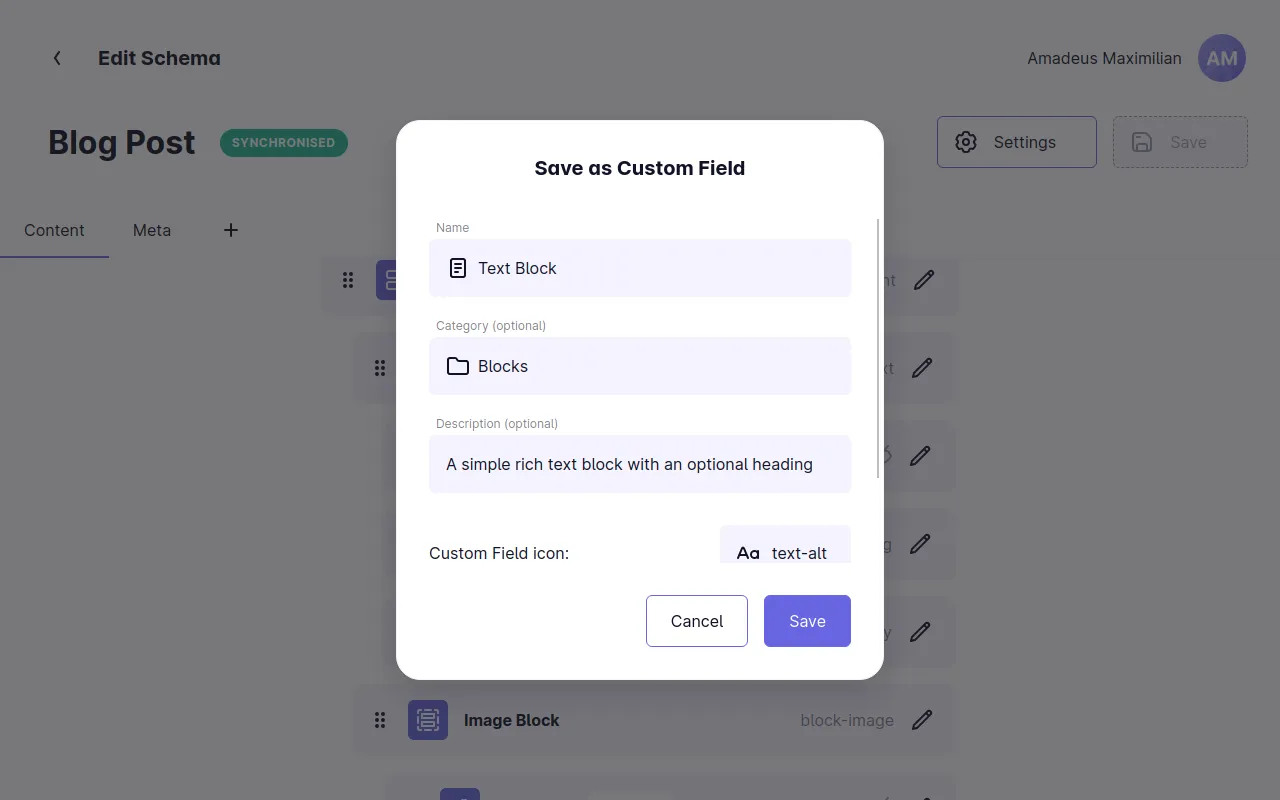
Task: Click the Description field in the modal
Action: 640,464
